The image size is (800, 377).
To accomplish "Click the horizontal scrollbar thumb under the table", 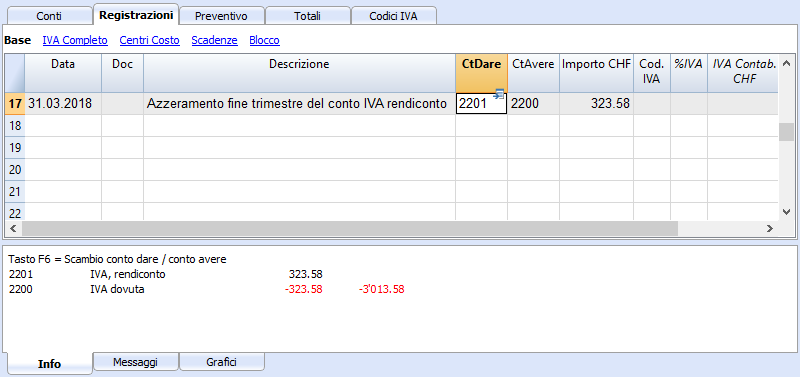I will coord(350,229).
